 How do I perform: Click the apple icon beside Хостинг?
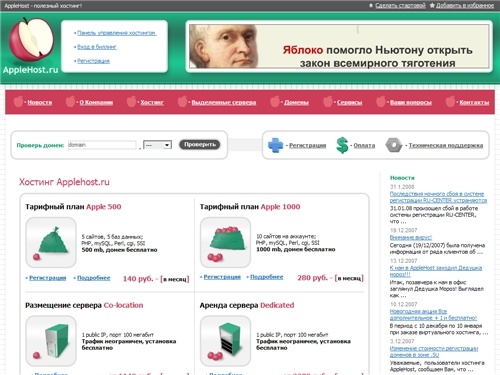point(131,101)
